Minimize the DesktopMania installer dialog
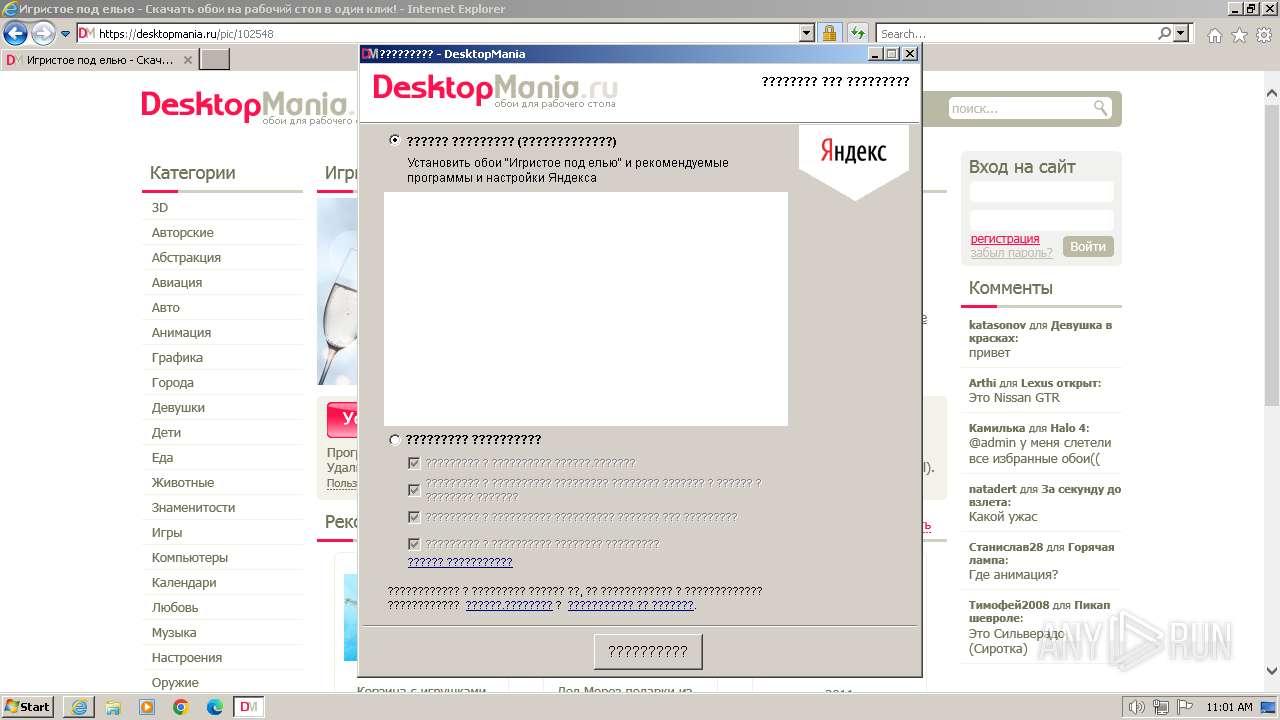 click(x=876, y=54)
